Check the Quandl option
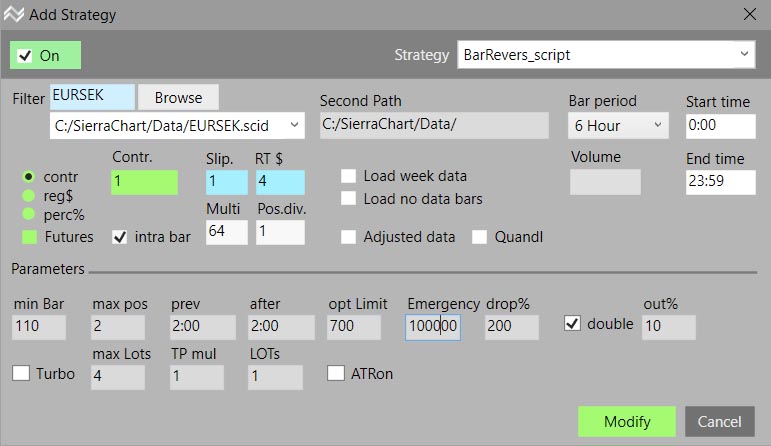Image resolution: width=771 pixels, height=446 pixels. click(x=480, y=237)
